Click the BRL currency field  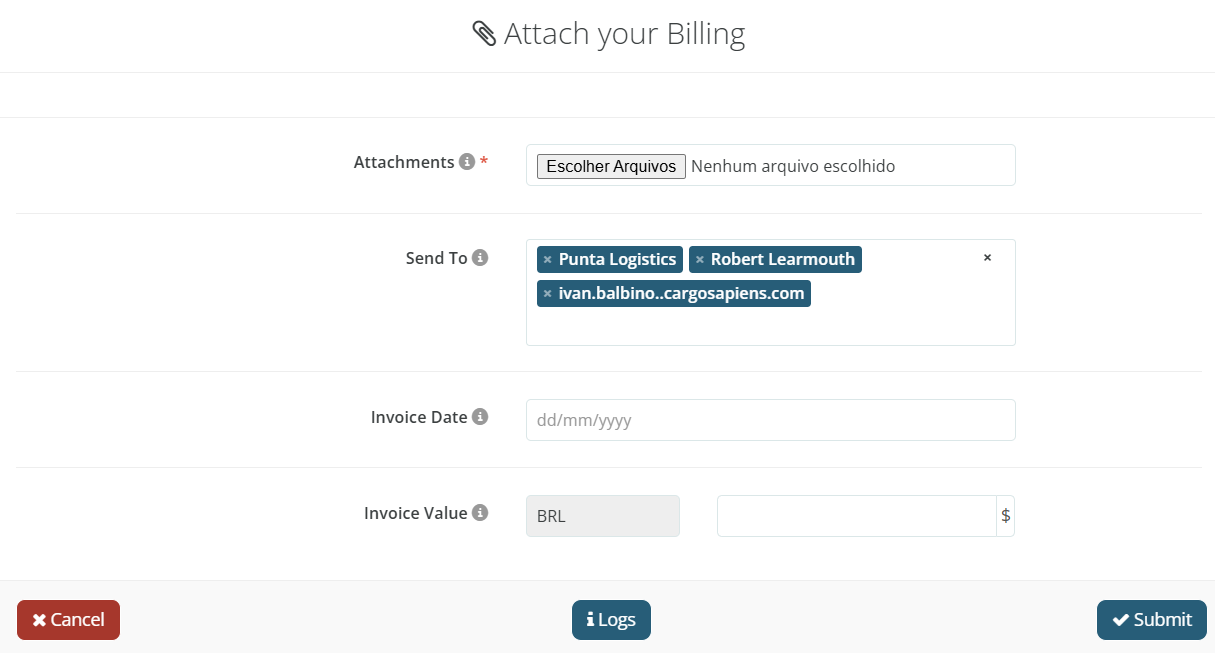(x=602, y=516)
